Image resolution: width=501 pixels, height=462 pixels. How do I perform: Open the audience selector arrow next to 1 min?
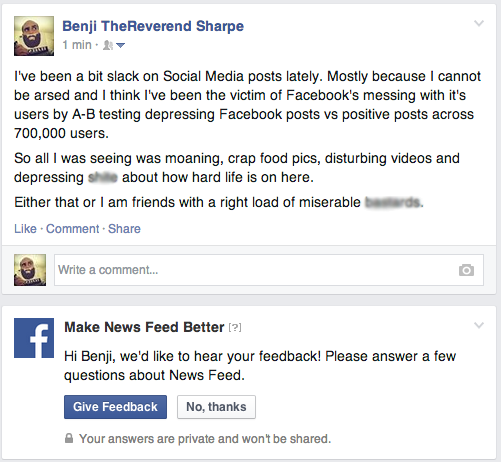[x=120, y=45]
